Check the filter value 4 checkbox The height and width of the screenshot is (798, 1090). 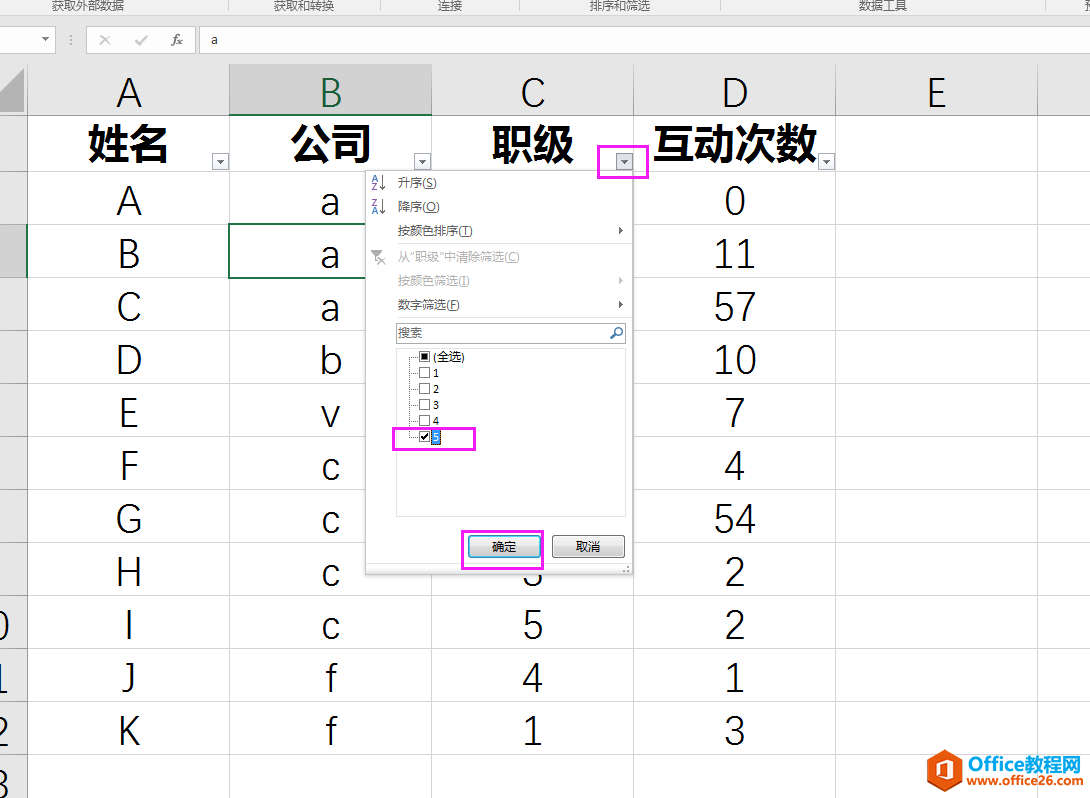424,421
